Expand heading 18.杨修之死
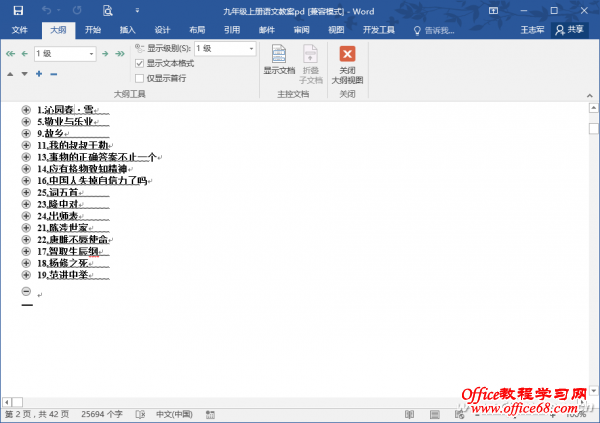This screenshot has width=600, height=423. [x=26, y=263]
